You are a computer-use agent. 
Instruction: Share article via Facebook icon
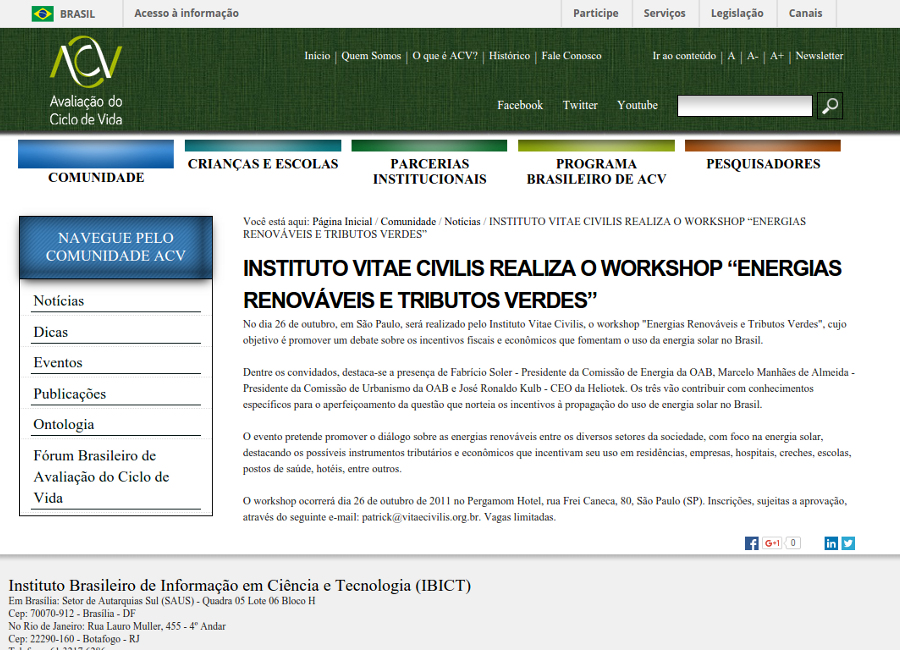point(751,543)
